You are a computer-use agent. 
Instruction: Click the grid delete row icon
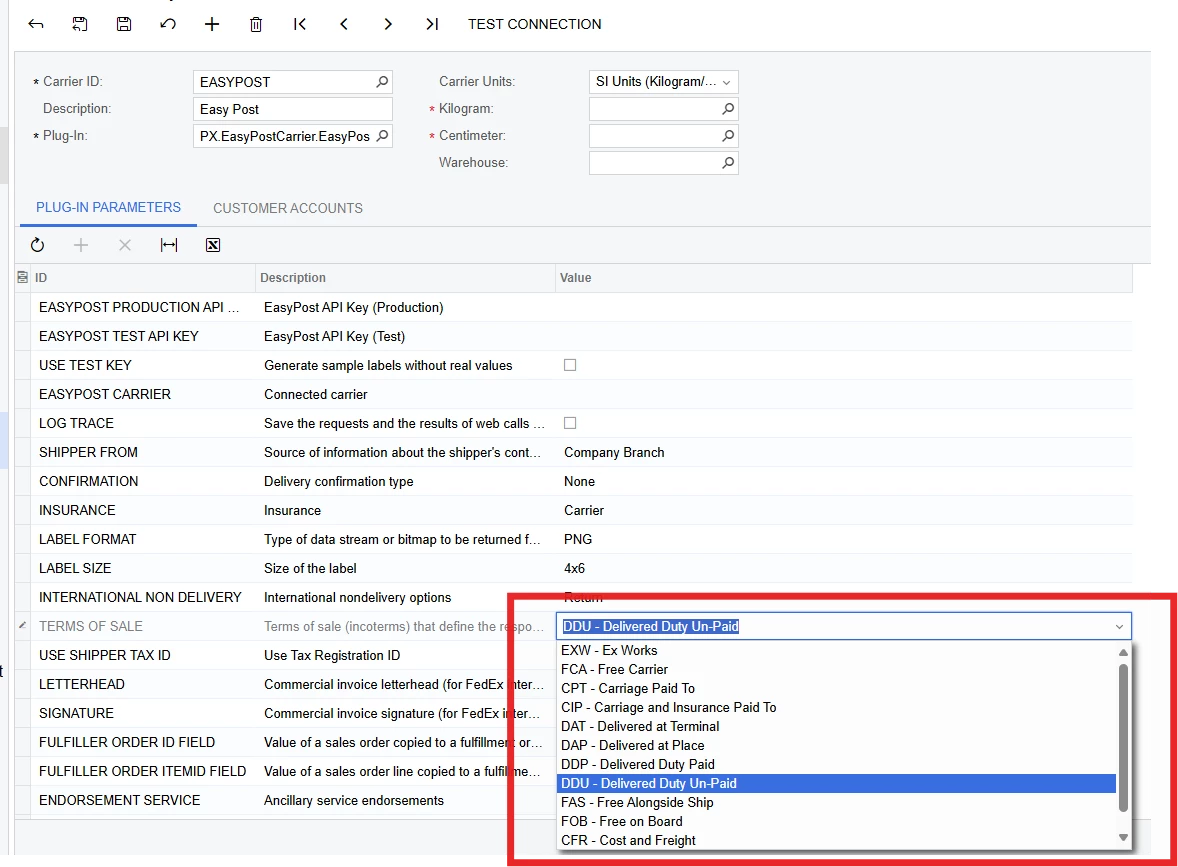pyautogui.click(x=125, y=245)
